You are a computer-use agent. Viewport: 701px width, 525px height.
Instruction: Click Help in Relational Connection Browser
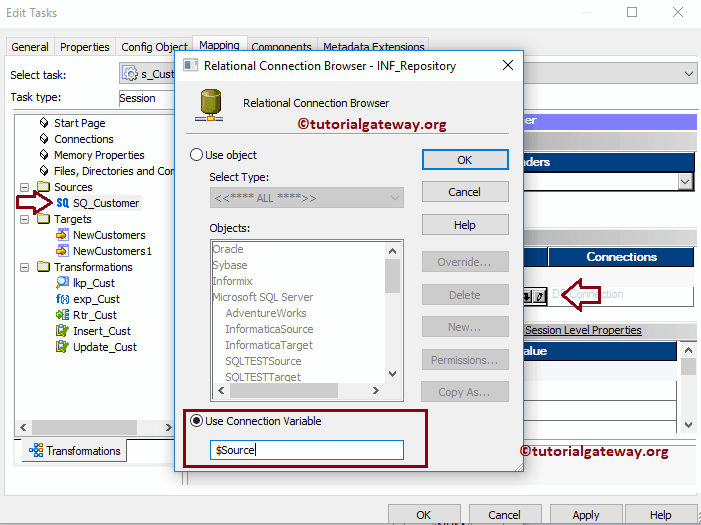coord(465,224)
